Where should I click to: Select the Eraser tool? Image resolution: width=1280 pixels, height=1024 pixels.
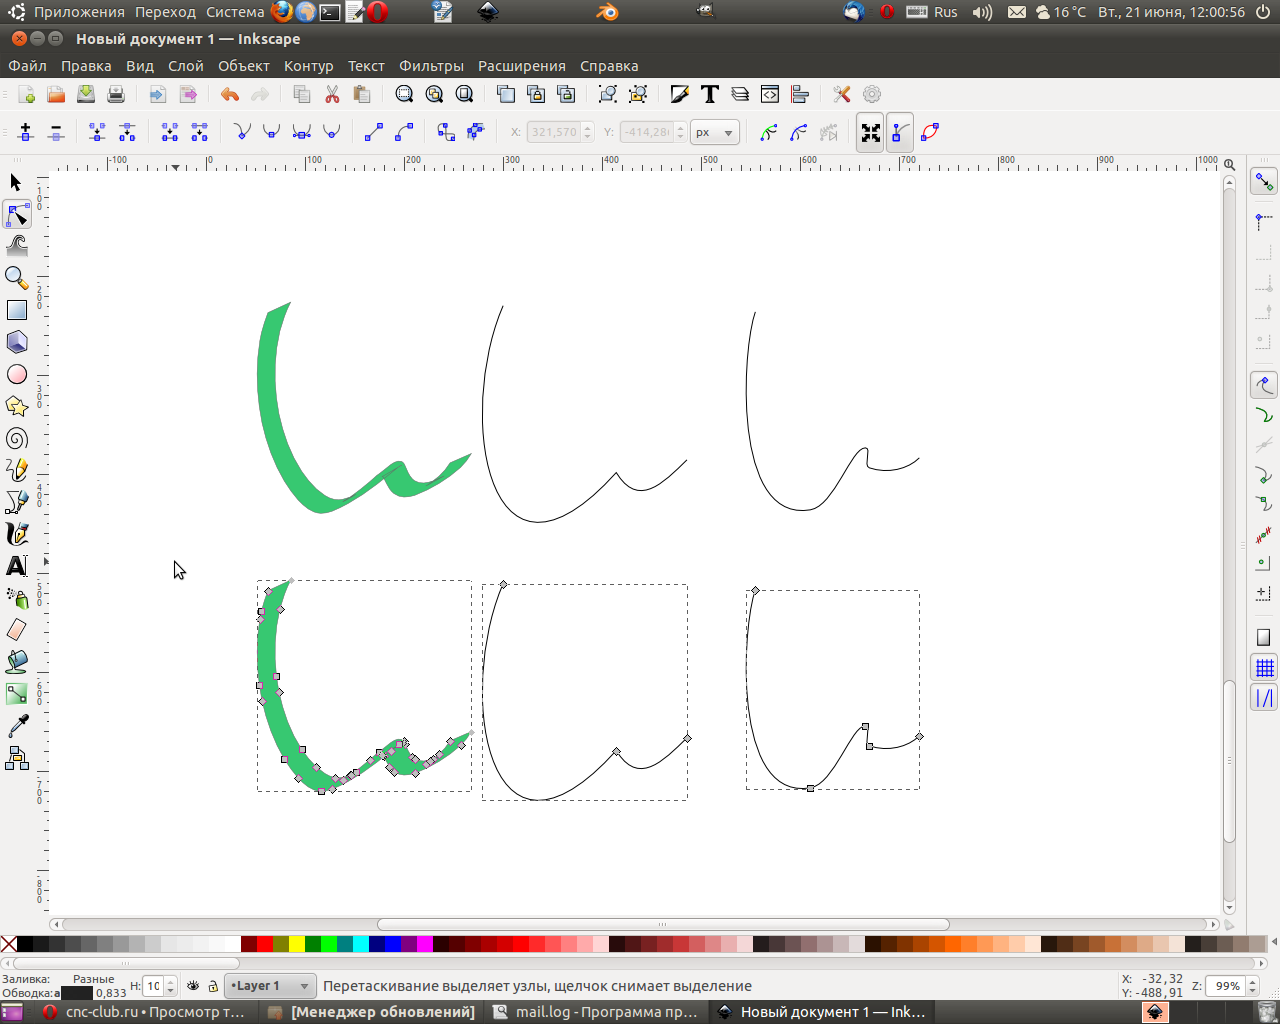pos(16,631)
